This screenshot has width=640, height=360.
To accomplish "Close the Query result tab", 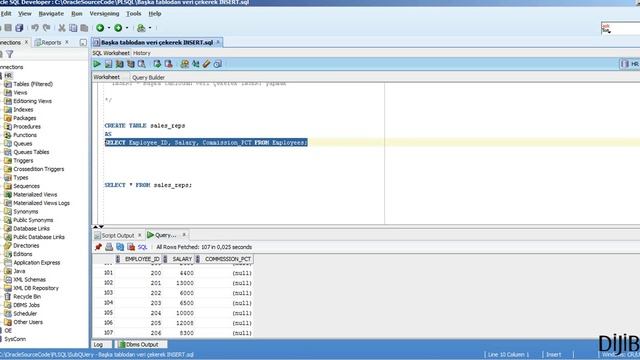I will coord(184,235).
